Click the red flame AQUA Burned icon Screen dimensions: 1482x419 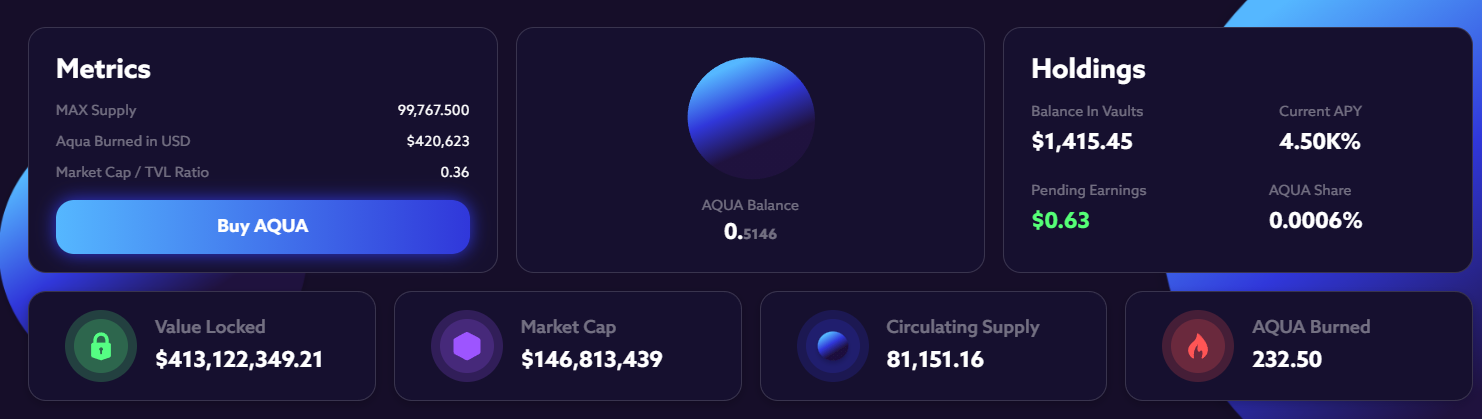click(1197, 346)
